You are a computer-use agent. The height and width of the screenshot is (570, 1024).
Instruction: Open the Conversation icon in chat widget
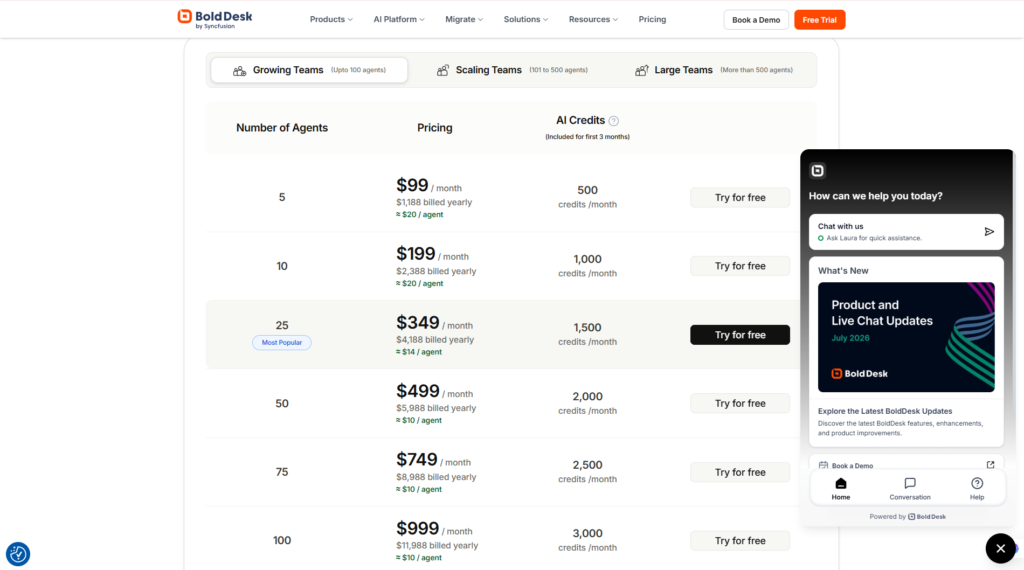[x=910, y=484]
